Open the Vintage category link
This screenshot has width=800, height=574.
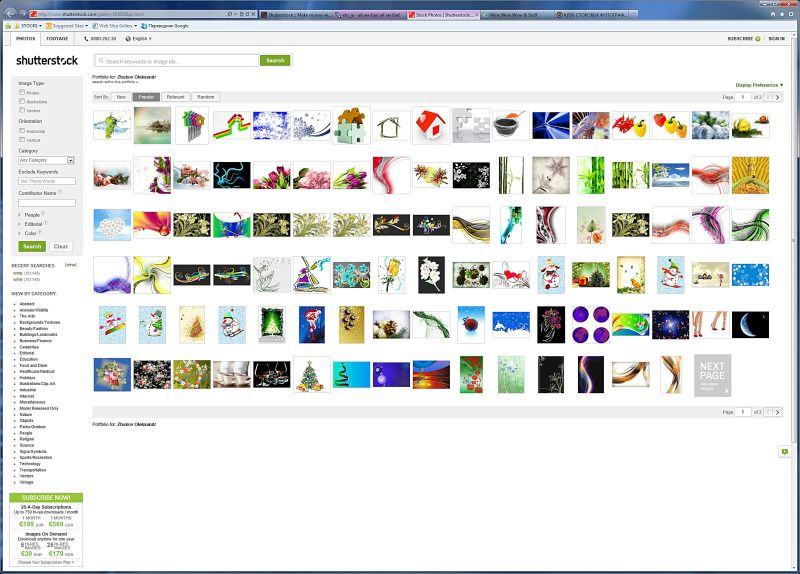(x=26, y=482)
